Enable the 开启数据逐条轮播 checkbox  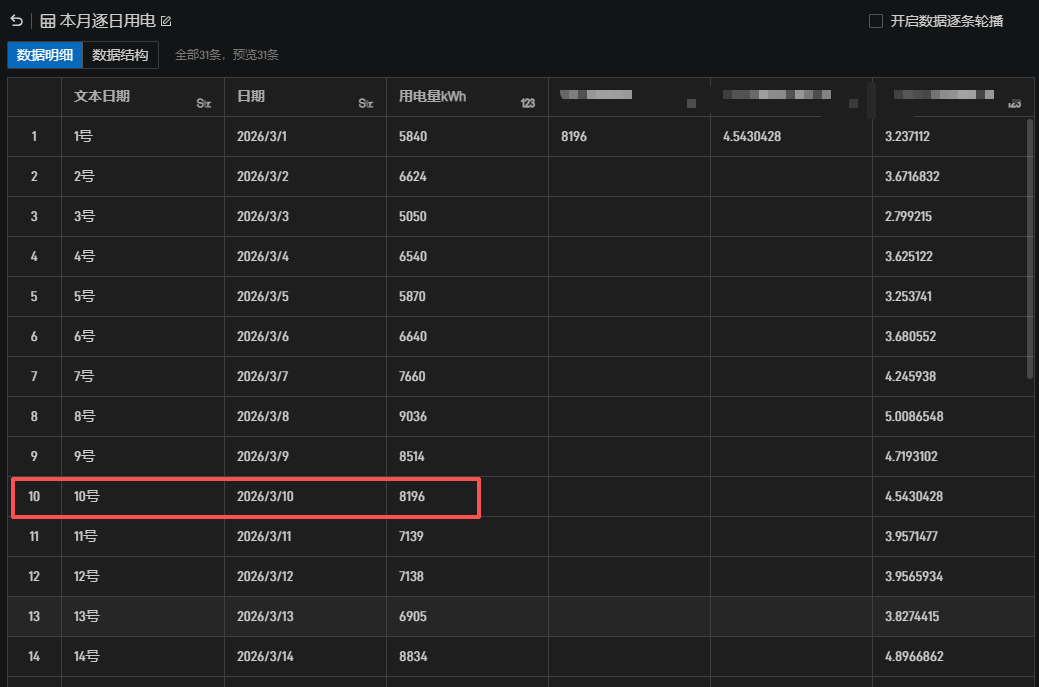pos(876,21)
